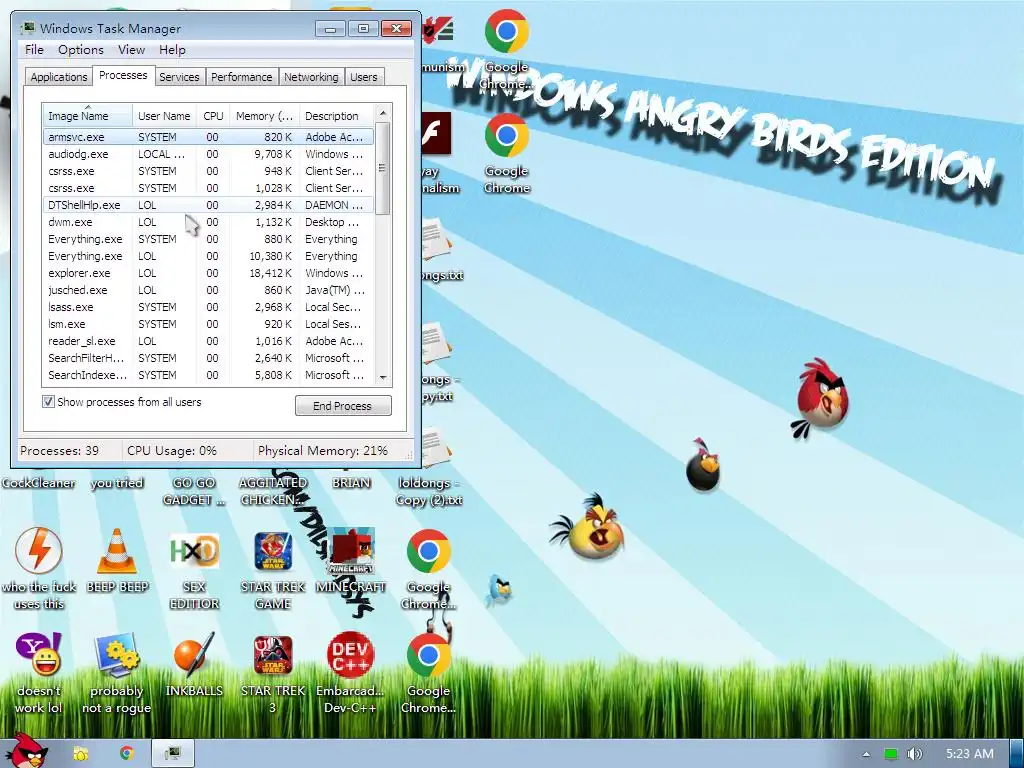The image size is (1024, 768).
Task: Click the process list scroll down arrow
Action: [383, 377]
